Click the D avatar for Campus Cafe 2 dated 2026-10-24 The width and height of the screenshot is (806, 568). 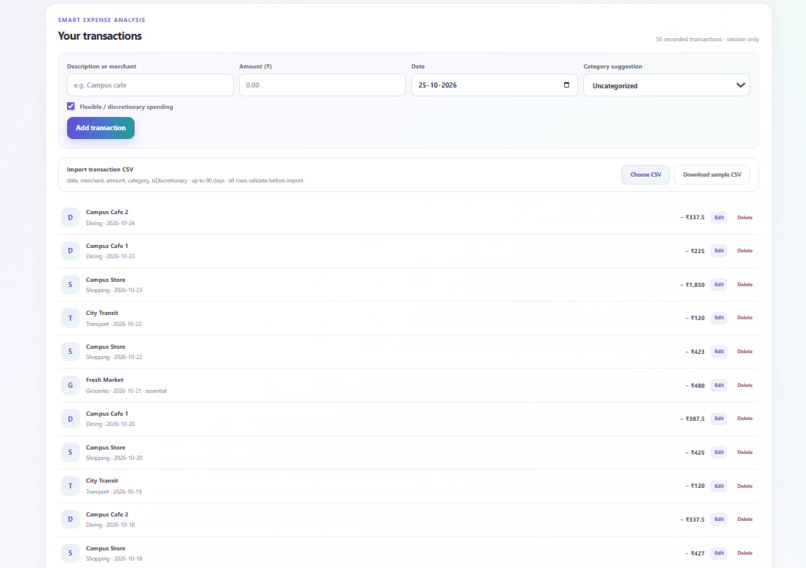(x=70, y=217)
